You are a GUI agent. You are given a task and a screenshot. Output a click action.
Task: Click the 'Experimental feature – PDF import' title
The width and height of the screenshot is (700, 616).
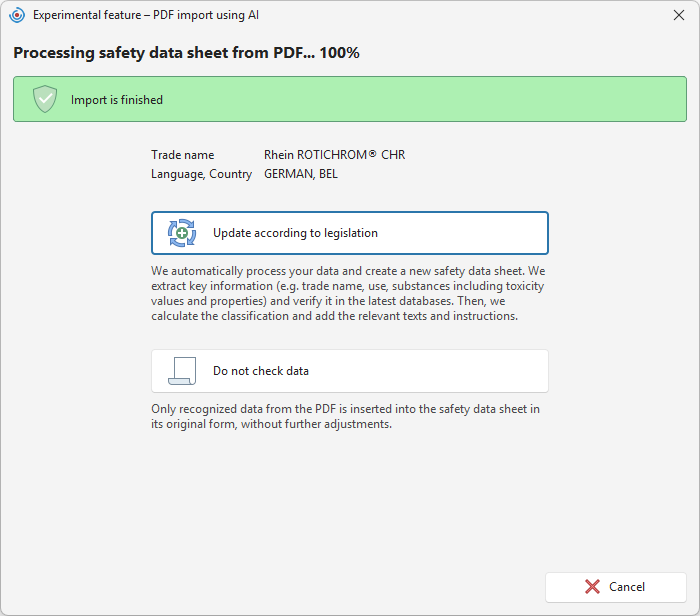tap(146, 15)
